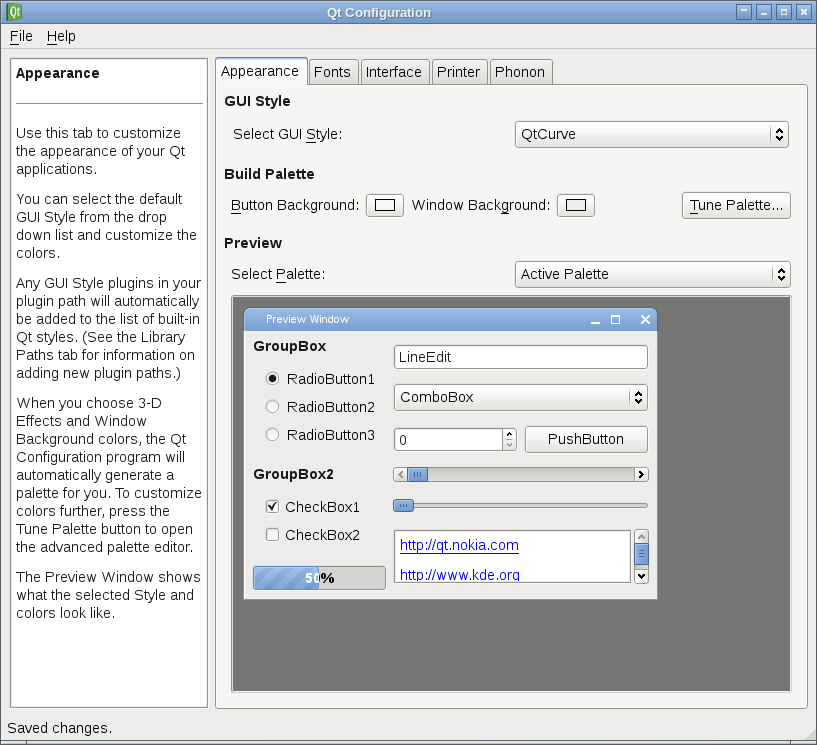This screenshot has height=745, width=817.
Task: Open the Select Palette dropdown
Action: [652, 275]
